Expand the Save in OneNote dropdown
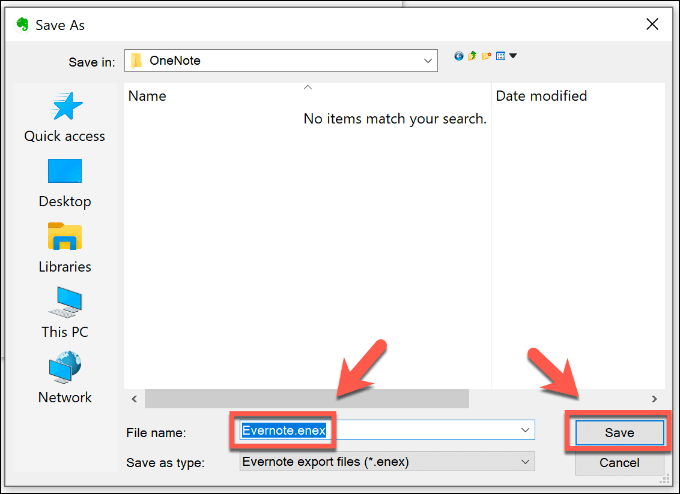 click(x=428, y=61)
